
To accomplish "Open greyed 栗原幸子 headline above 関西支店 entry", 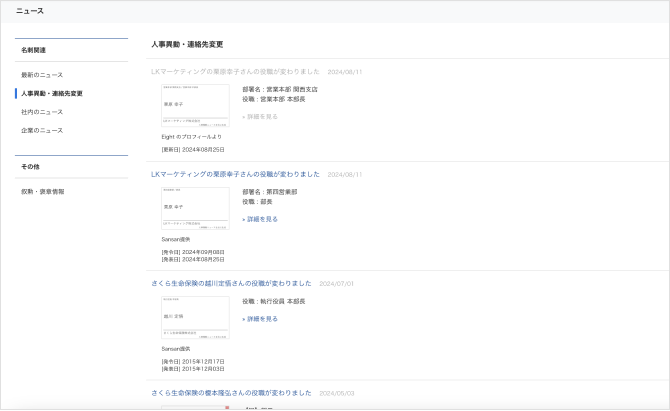I will click(236, 71).
